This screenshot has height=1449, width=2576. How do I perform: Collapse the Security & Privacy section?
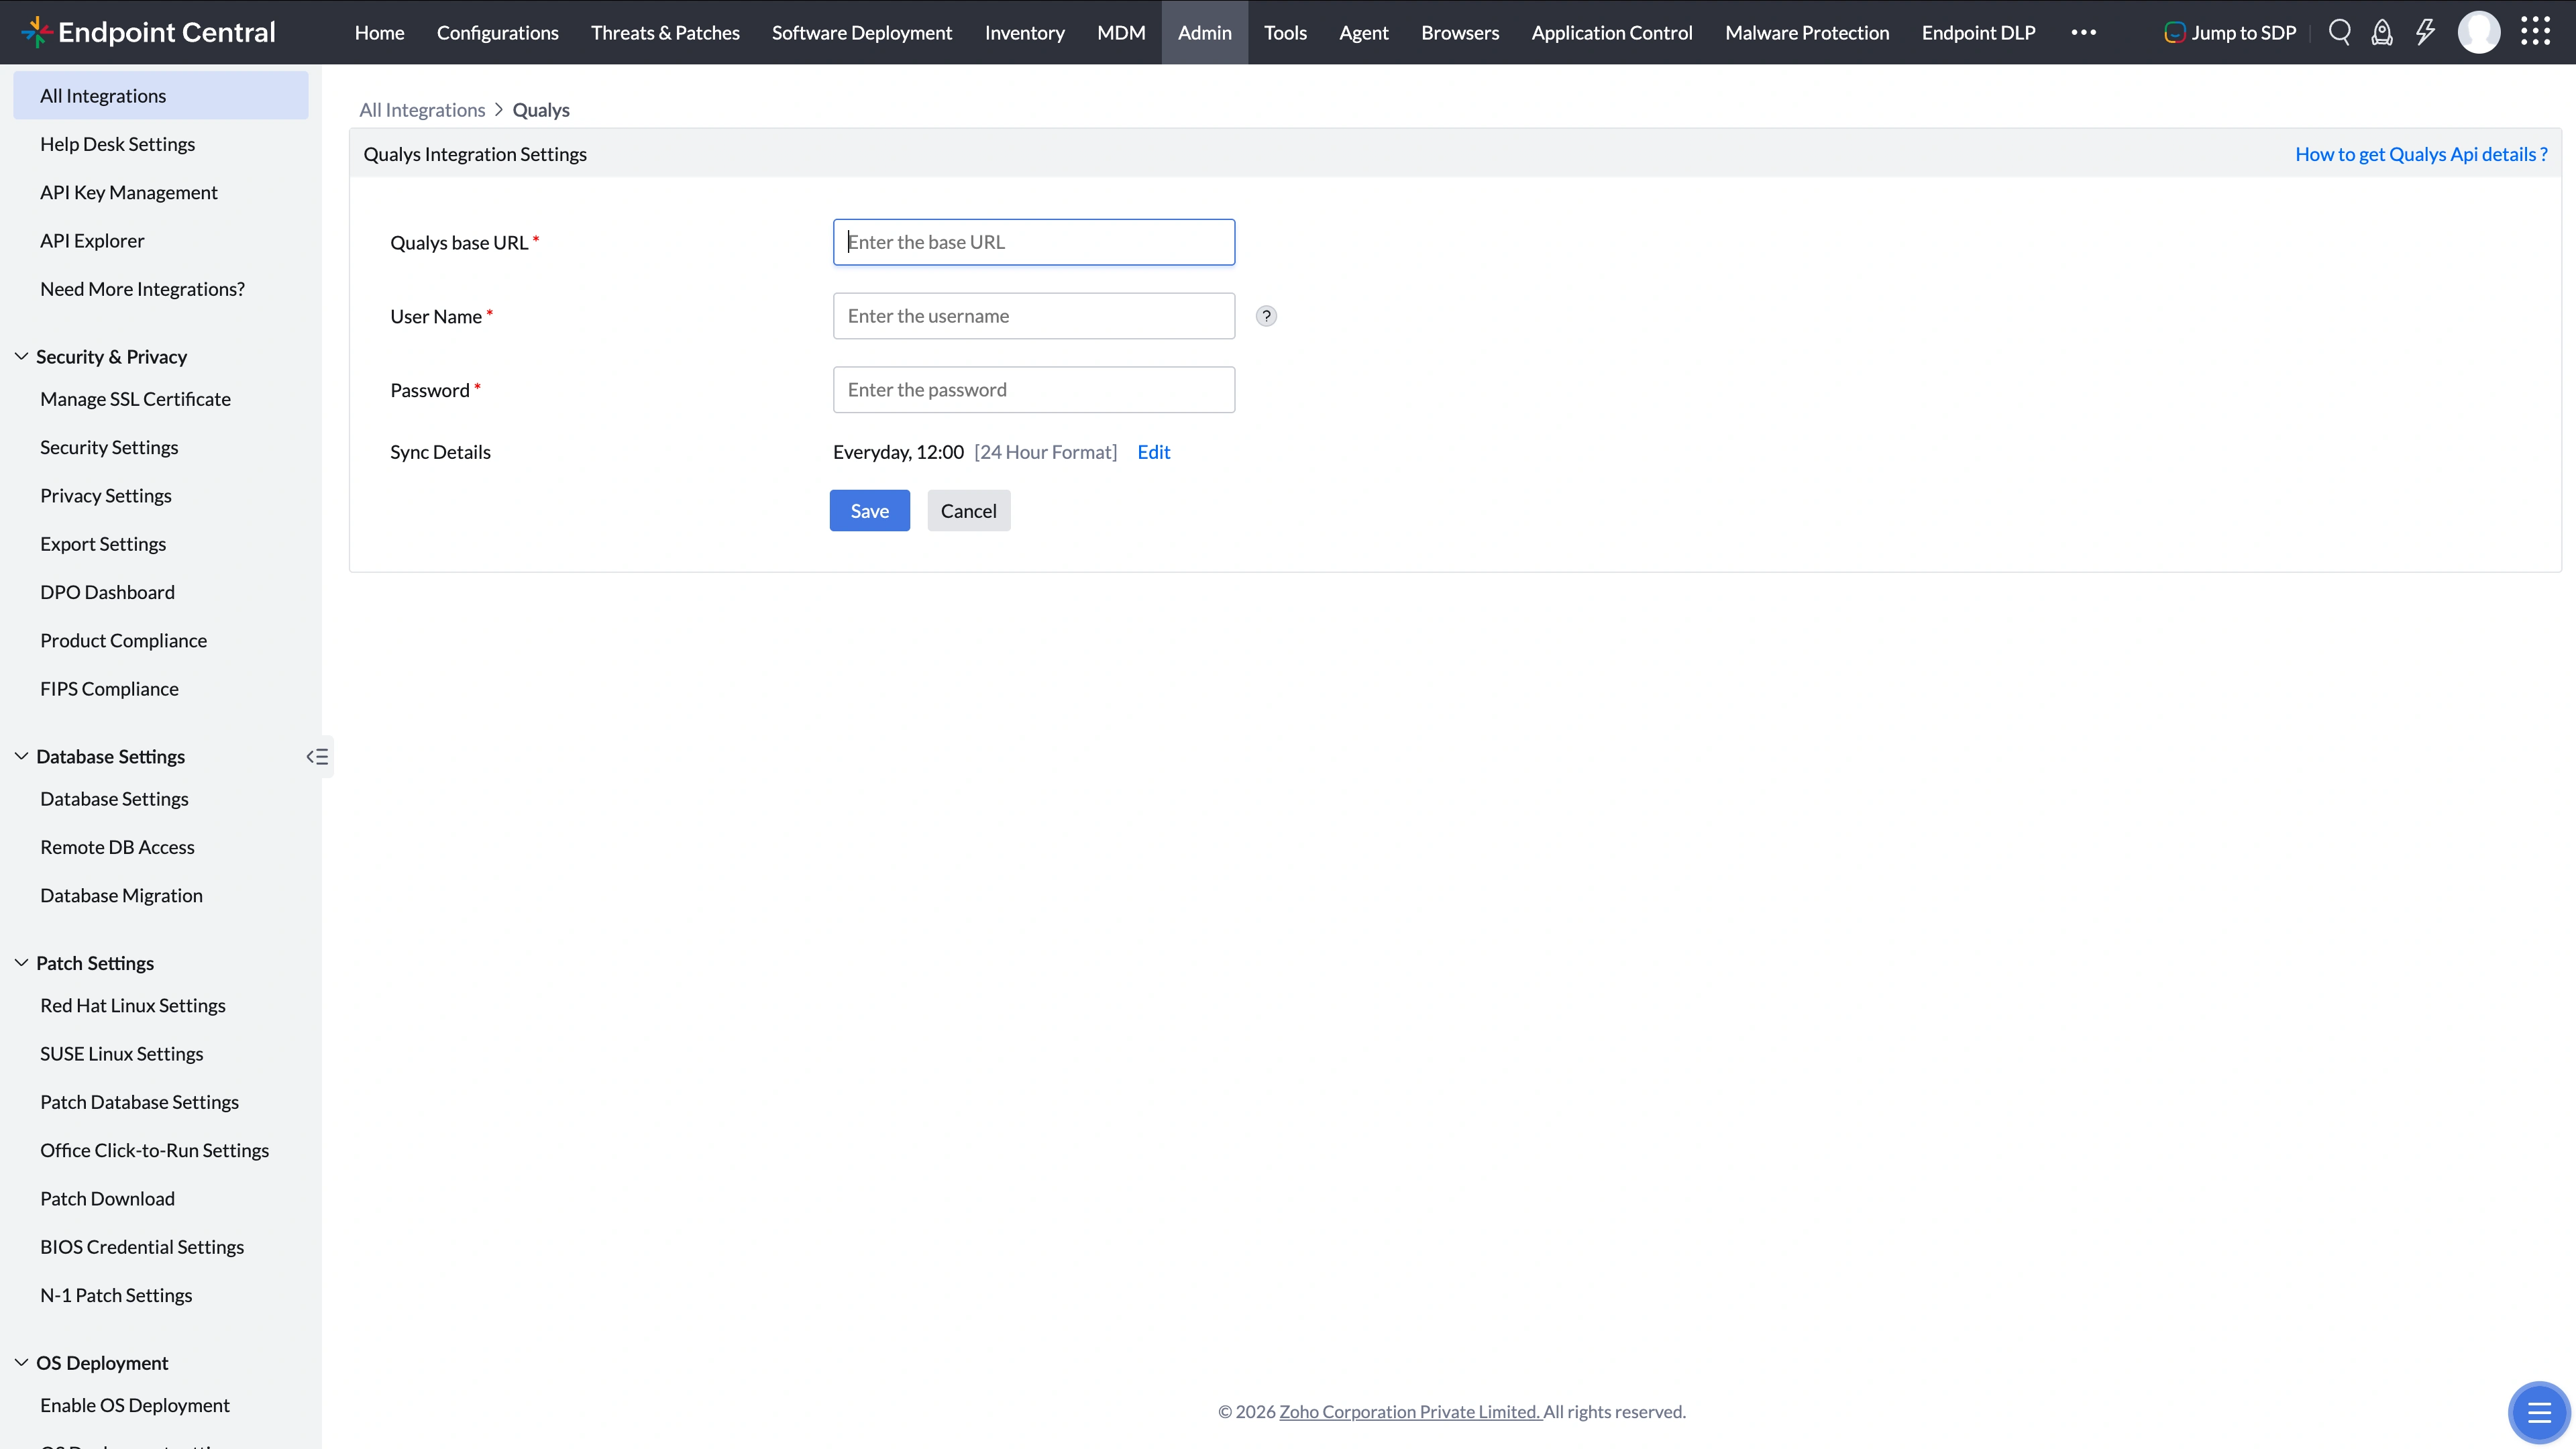click(21, 356)
